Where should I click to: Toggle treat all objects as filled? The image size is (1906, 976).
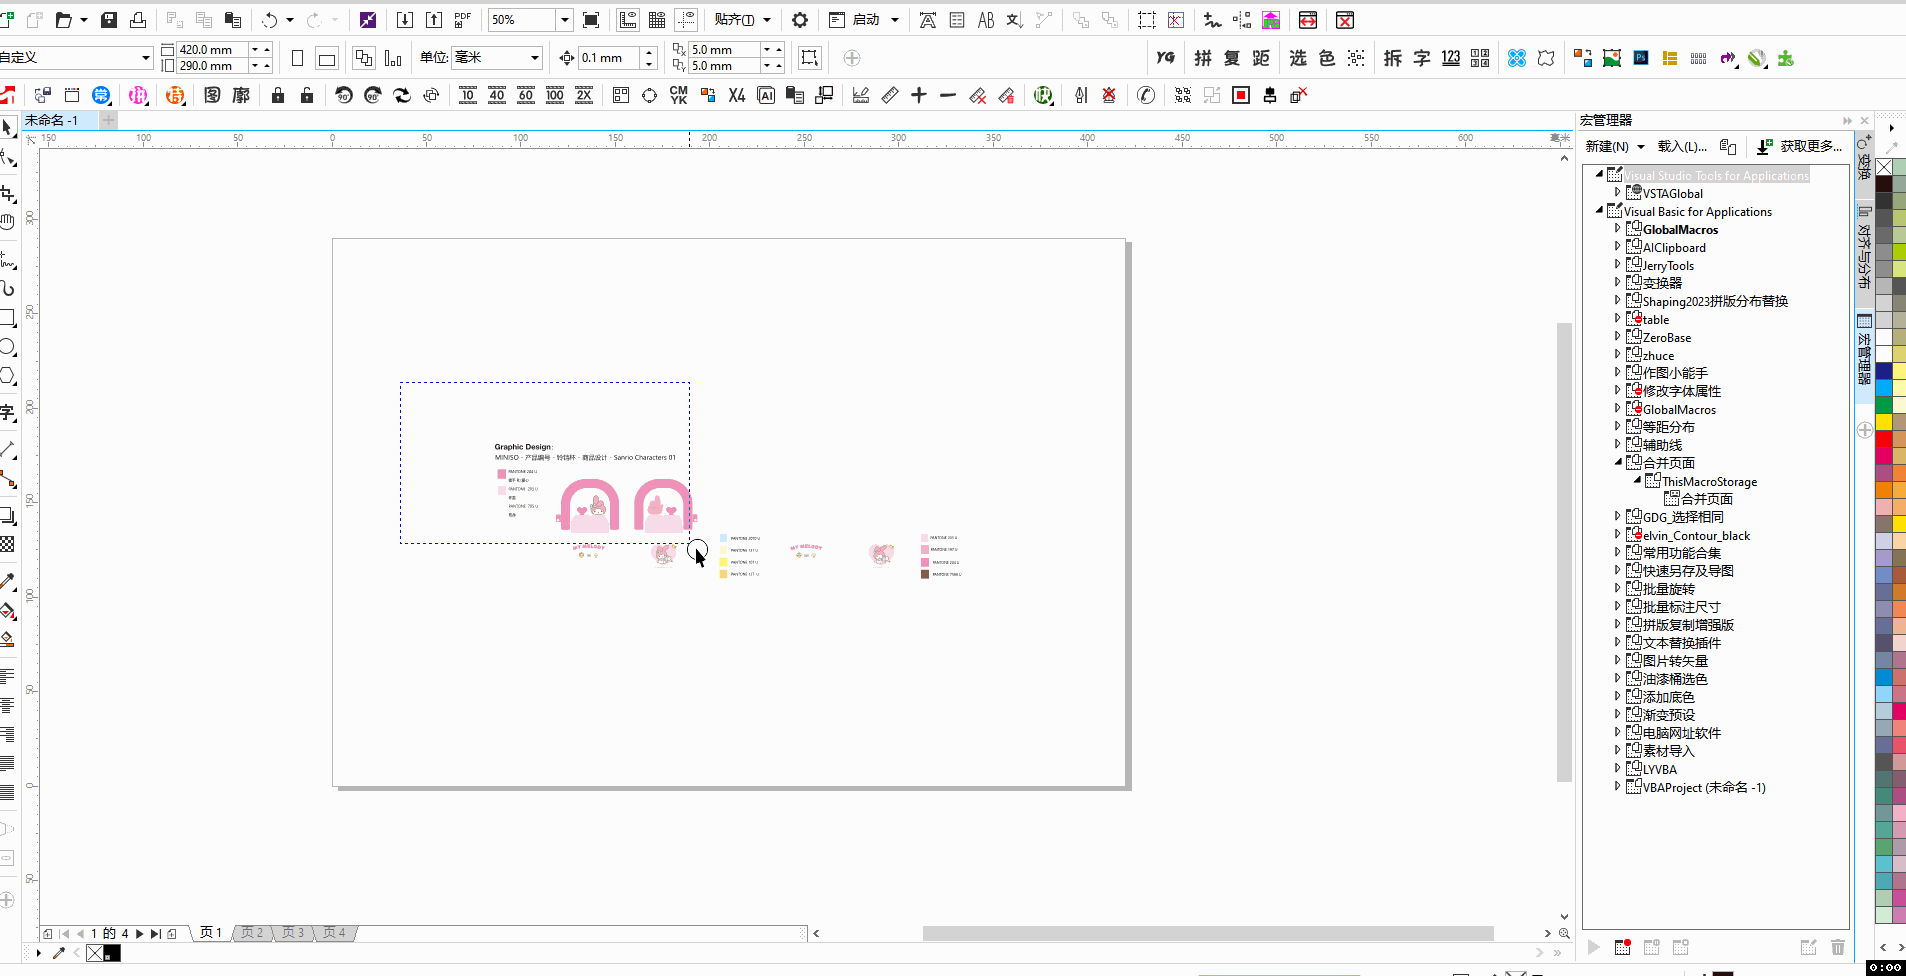point(810,58)
